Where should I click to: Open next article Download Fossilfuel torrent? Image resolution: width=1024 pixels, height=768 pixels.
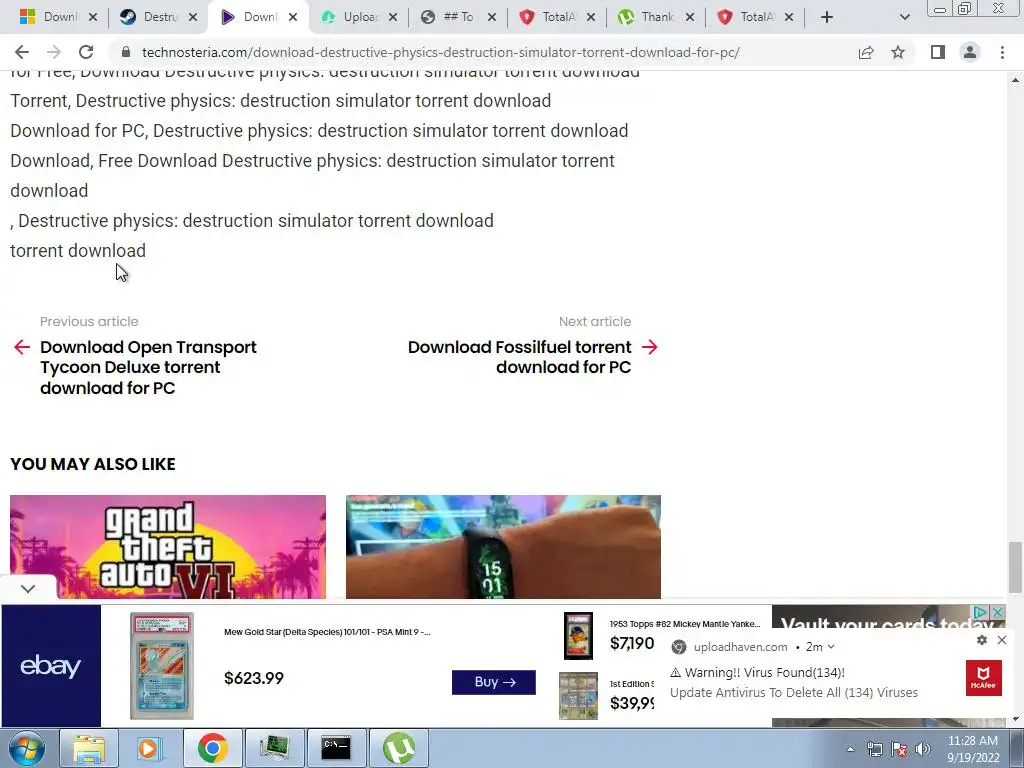pos(519,357)
